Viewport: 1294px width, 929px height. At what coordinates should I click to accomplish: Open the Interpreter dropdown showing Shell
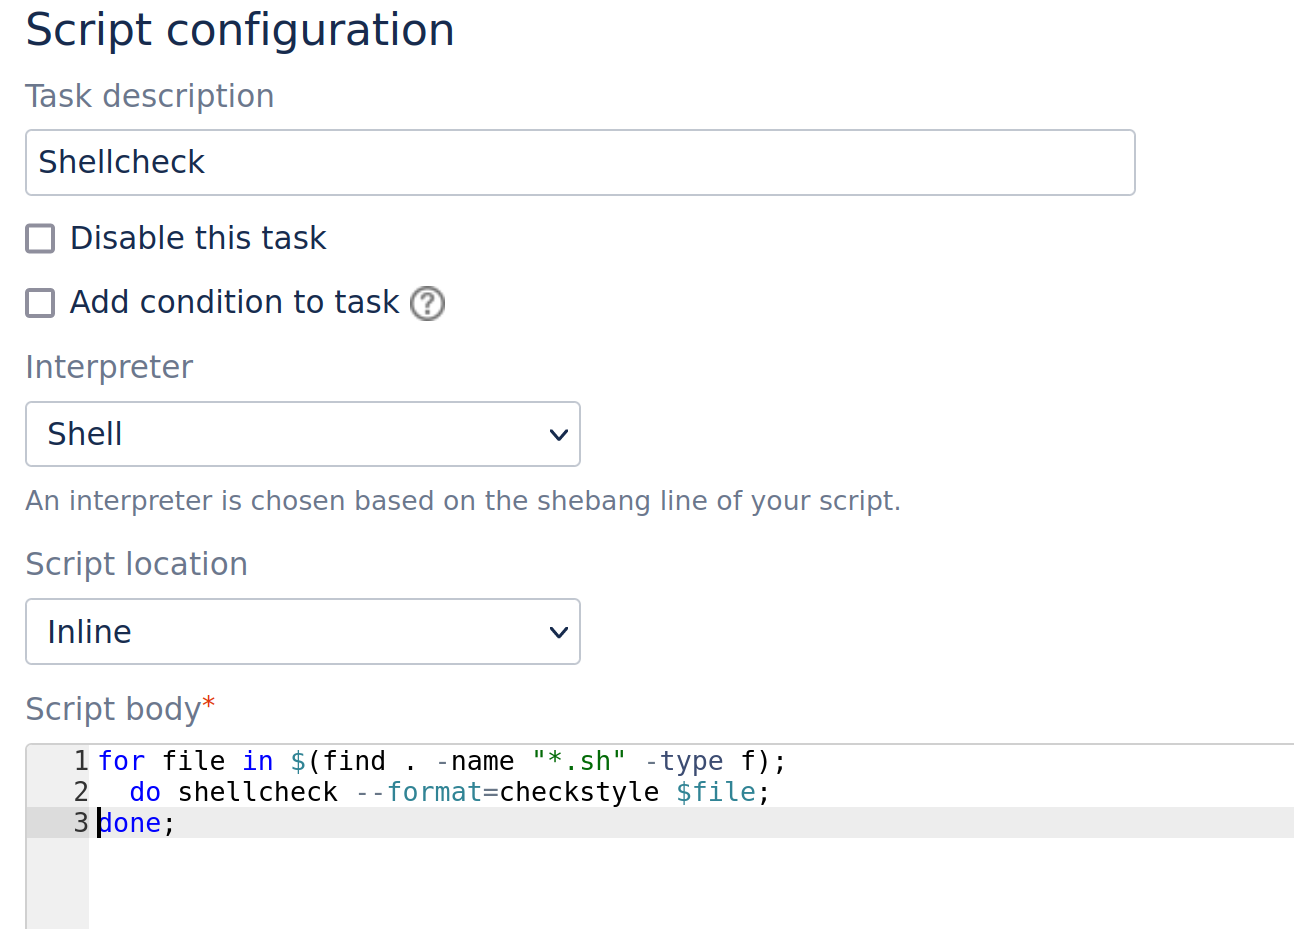click(x=302, y=434)
